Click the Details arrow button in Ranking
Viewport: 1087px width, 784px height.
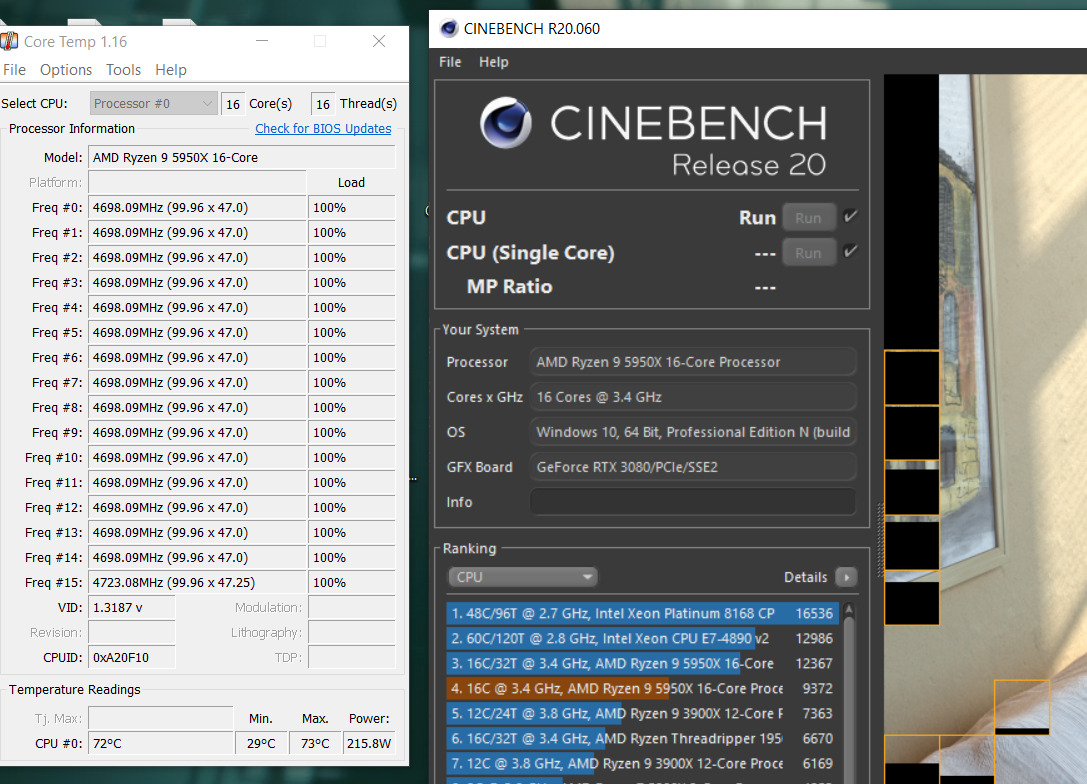[846, 577]
